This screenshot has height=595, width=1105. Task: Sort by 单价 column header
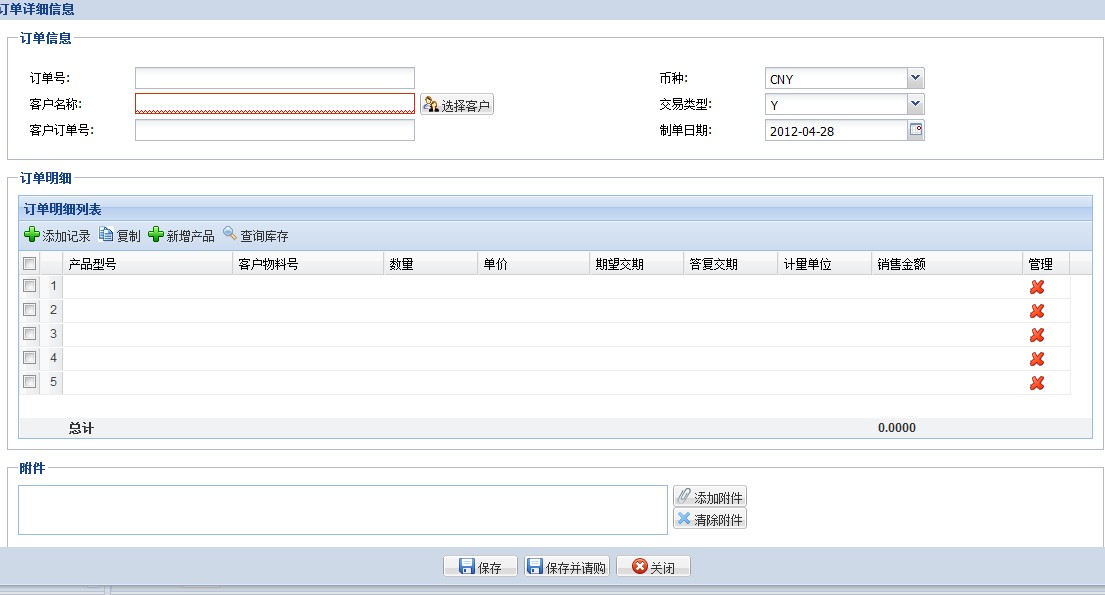coord(533,264)
